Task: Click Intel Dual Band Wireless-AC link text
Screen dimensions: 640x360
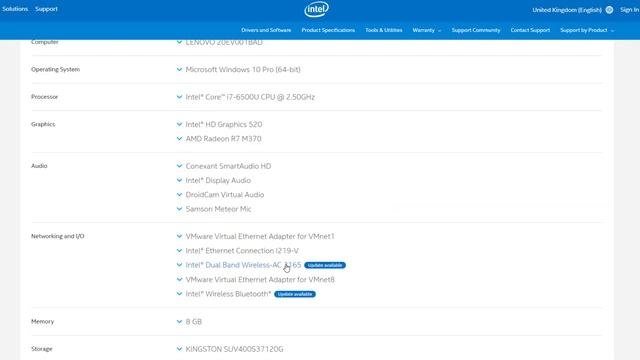Action: [x=243, y=265]
